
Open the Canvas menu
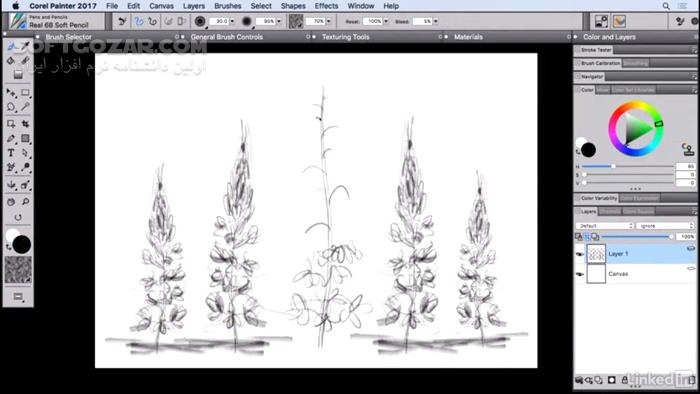point(161,6)
